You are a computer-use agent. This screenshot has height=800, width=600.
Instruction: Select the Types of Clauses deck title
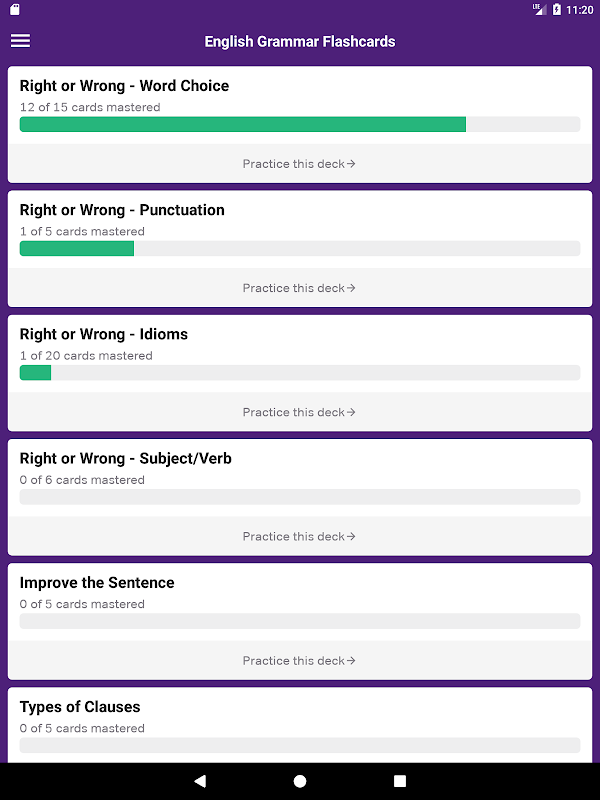point(80,707)
